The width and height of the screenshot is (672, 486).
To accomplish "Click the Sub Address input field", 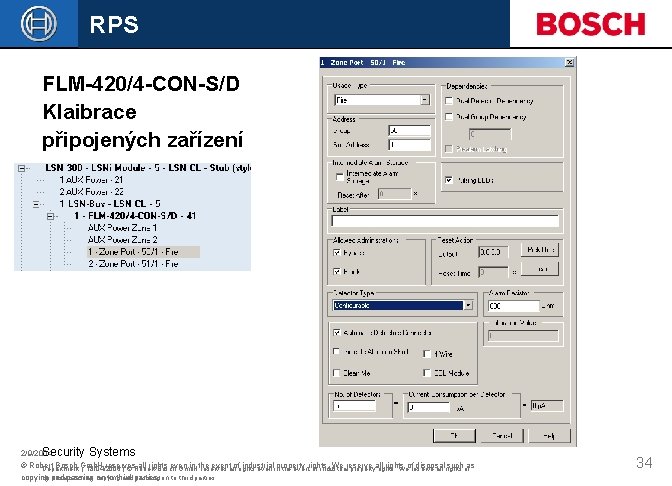I will [409, 145].
